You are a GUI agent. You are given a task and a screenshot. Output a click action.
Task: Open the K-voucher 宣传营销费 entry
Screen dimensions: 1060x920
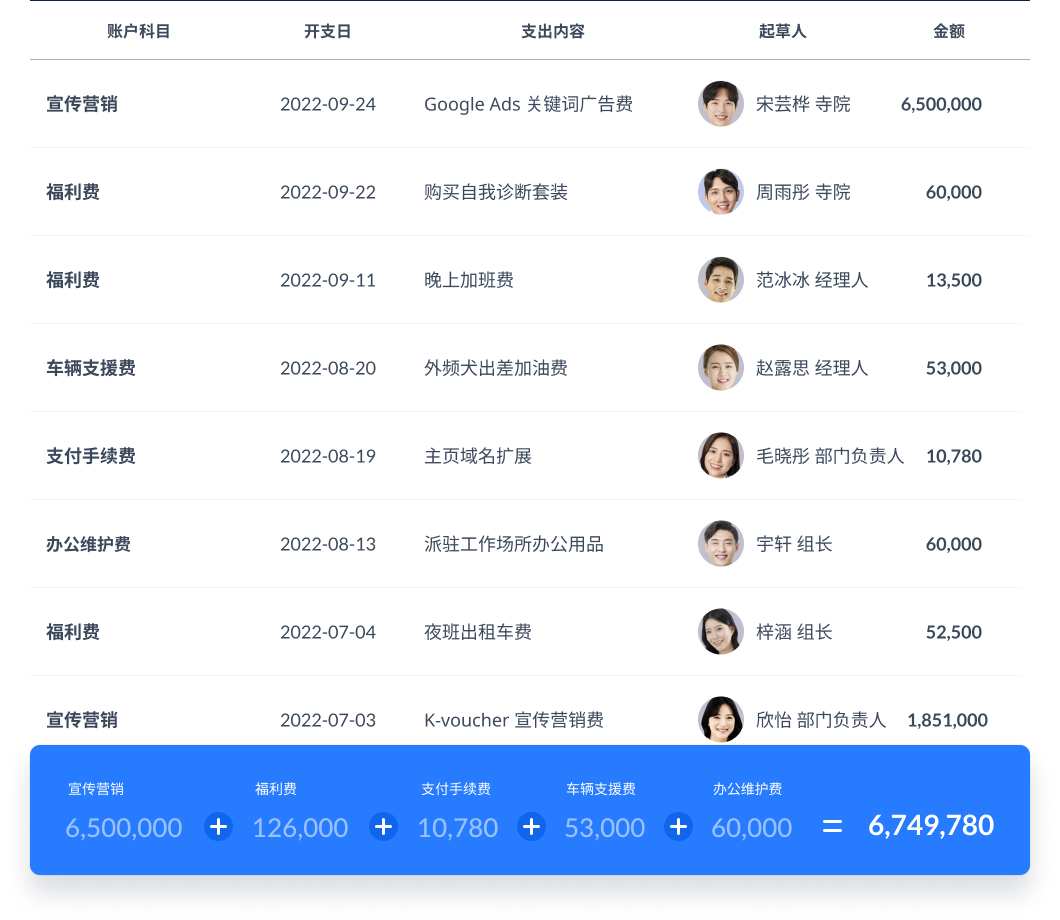point(513,720)
